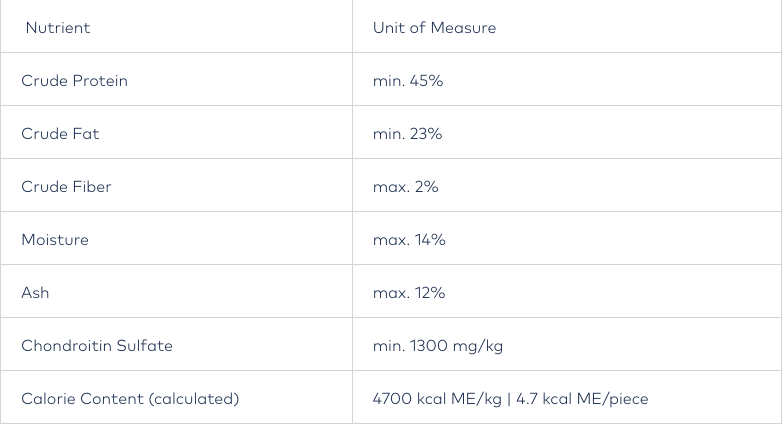784x425 pixels.
Task: Select the Crude Fat row label
Action: [x=60, y=134]
